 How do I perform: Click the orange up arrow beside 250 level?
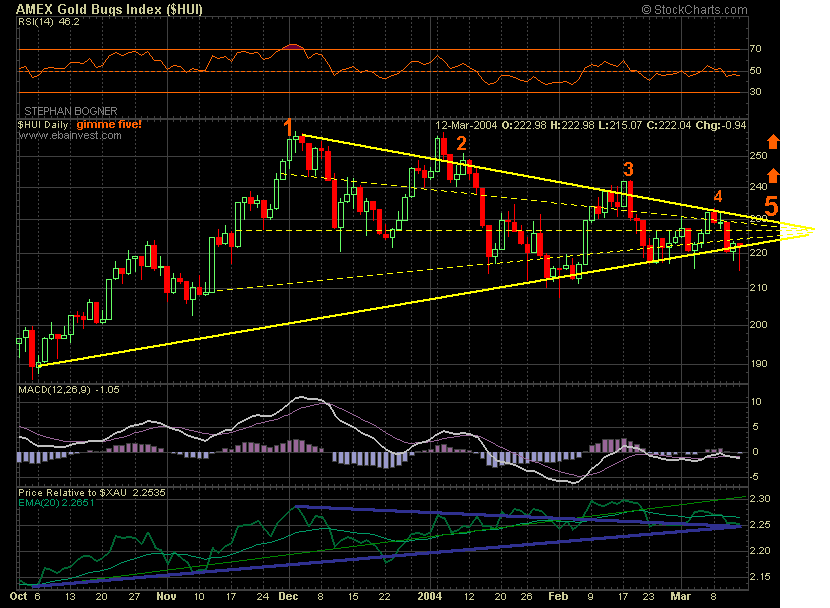pos(773,141)
